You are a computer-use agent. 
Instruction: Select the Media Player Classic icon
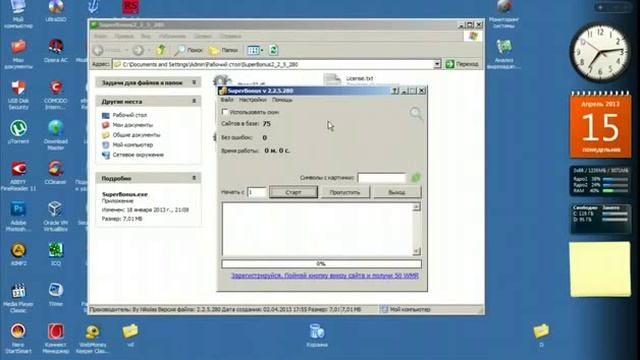tap(18, 298)
